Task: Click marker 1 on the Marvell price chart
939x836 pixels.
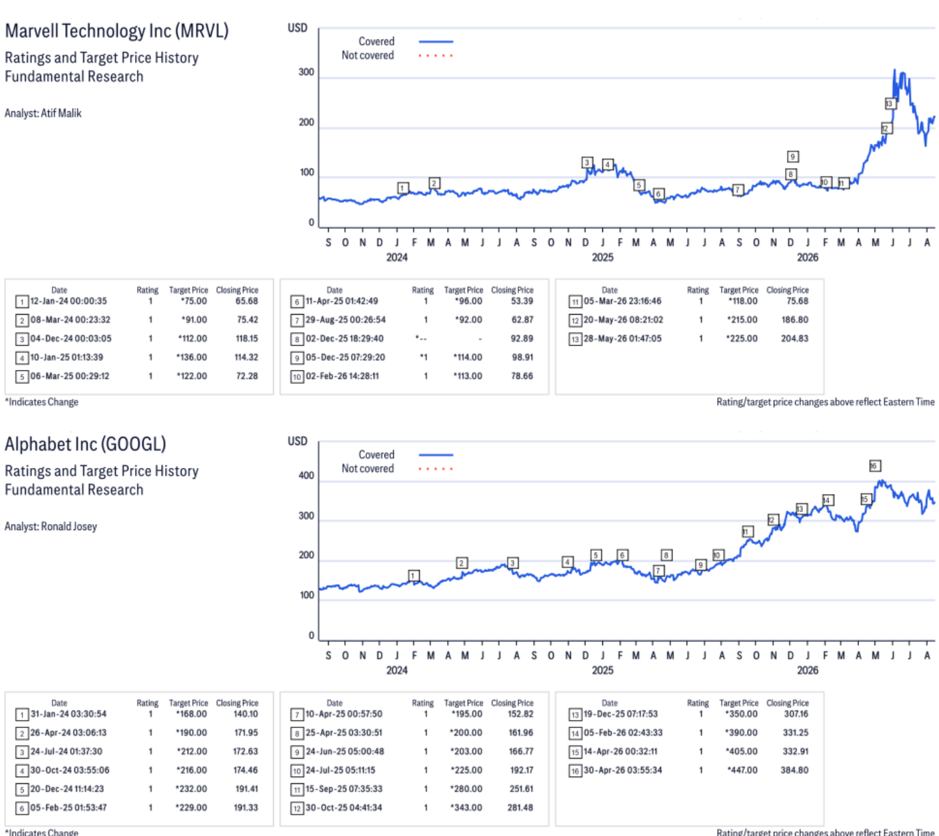Action: click(x=403, y=188)
